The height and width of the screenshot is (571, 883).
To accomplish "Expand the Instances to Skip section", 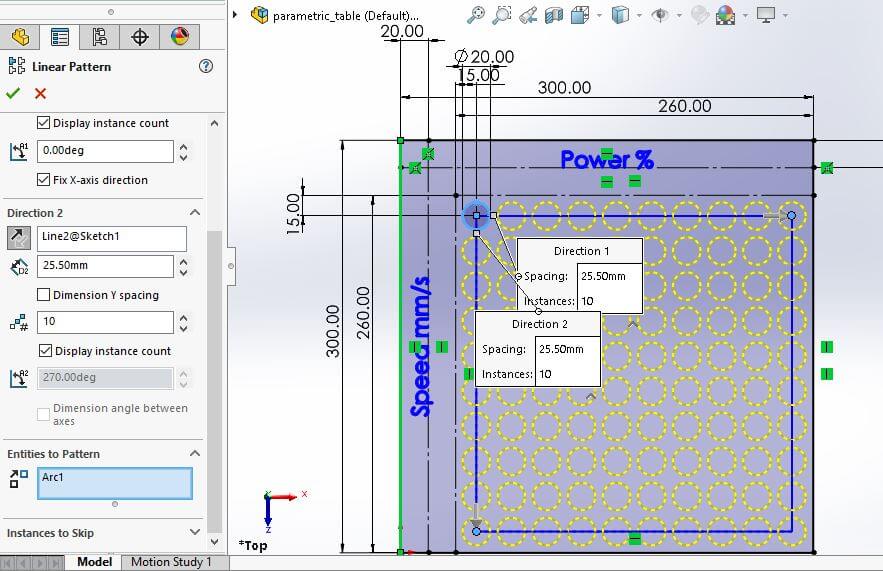I will pos(195,532).
